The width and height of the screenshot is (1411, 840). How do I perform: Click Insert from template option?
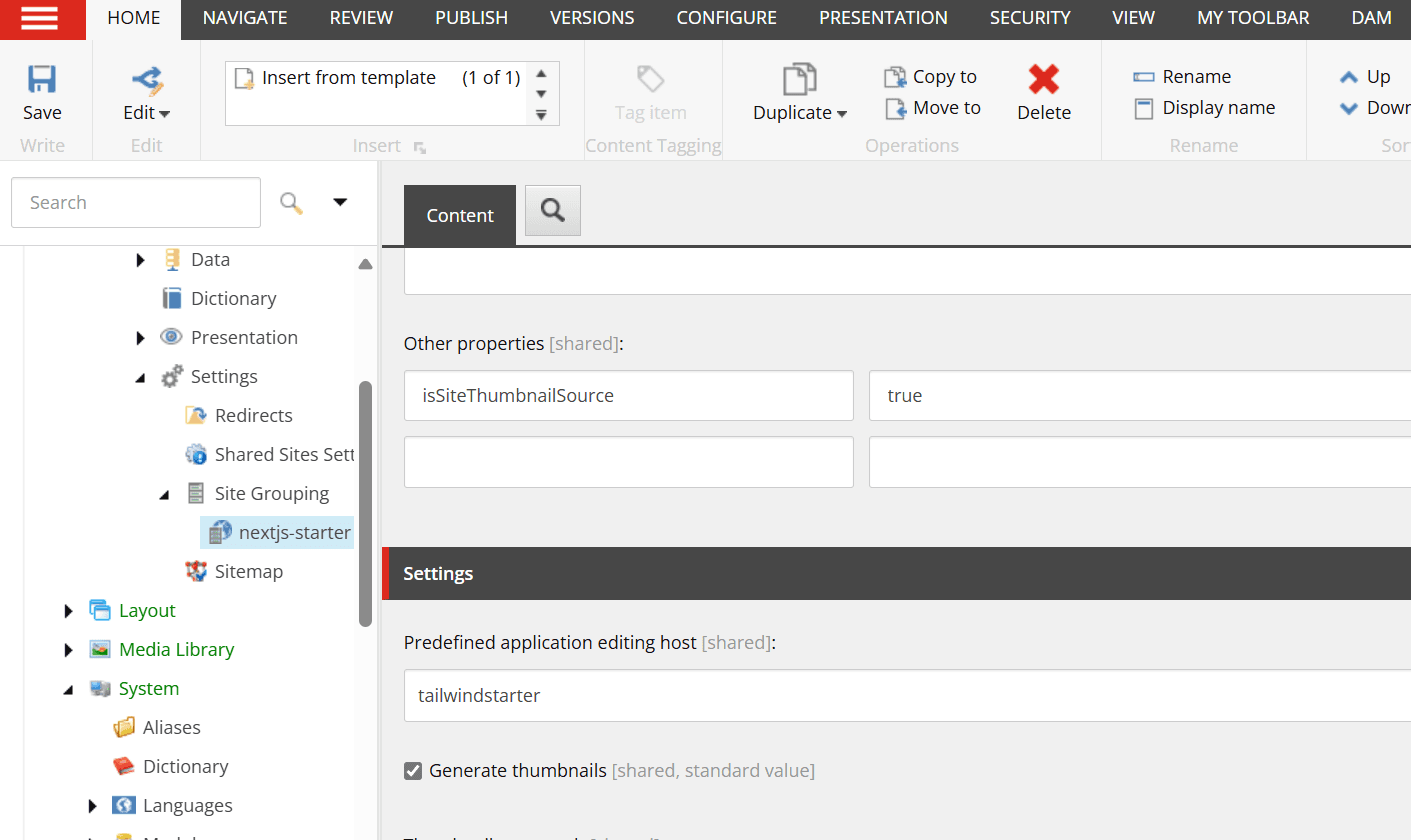pyautogui.click(x=348, y=78)
